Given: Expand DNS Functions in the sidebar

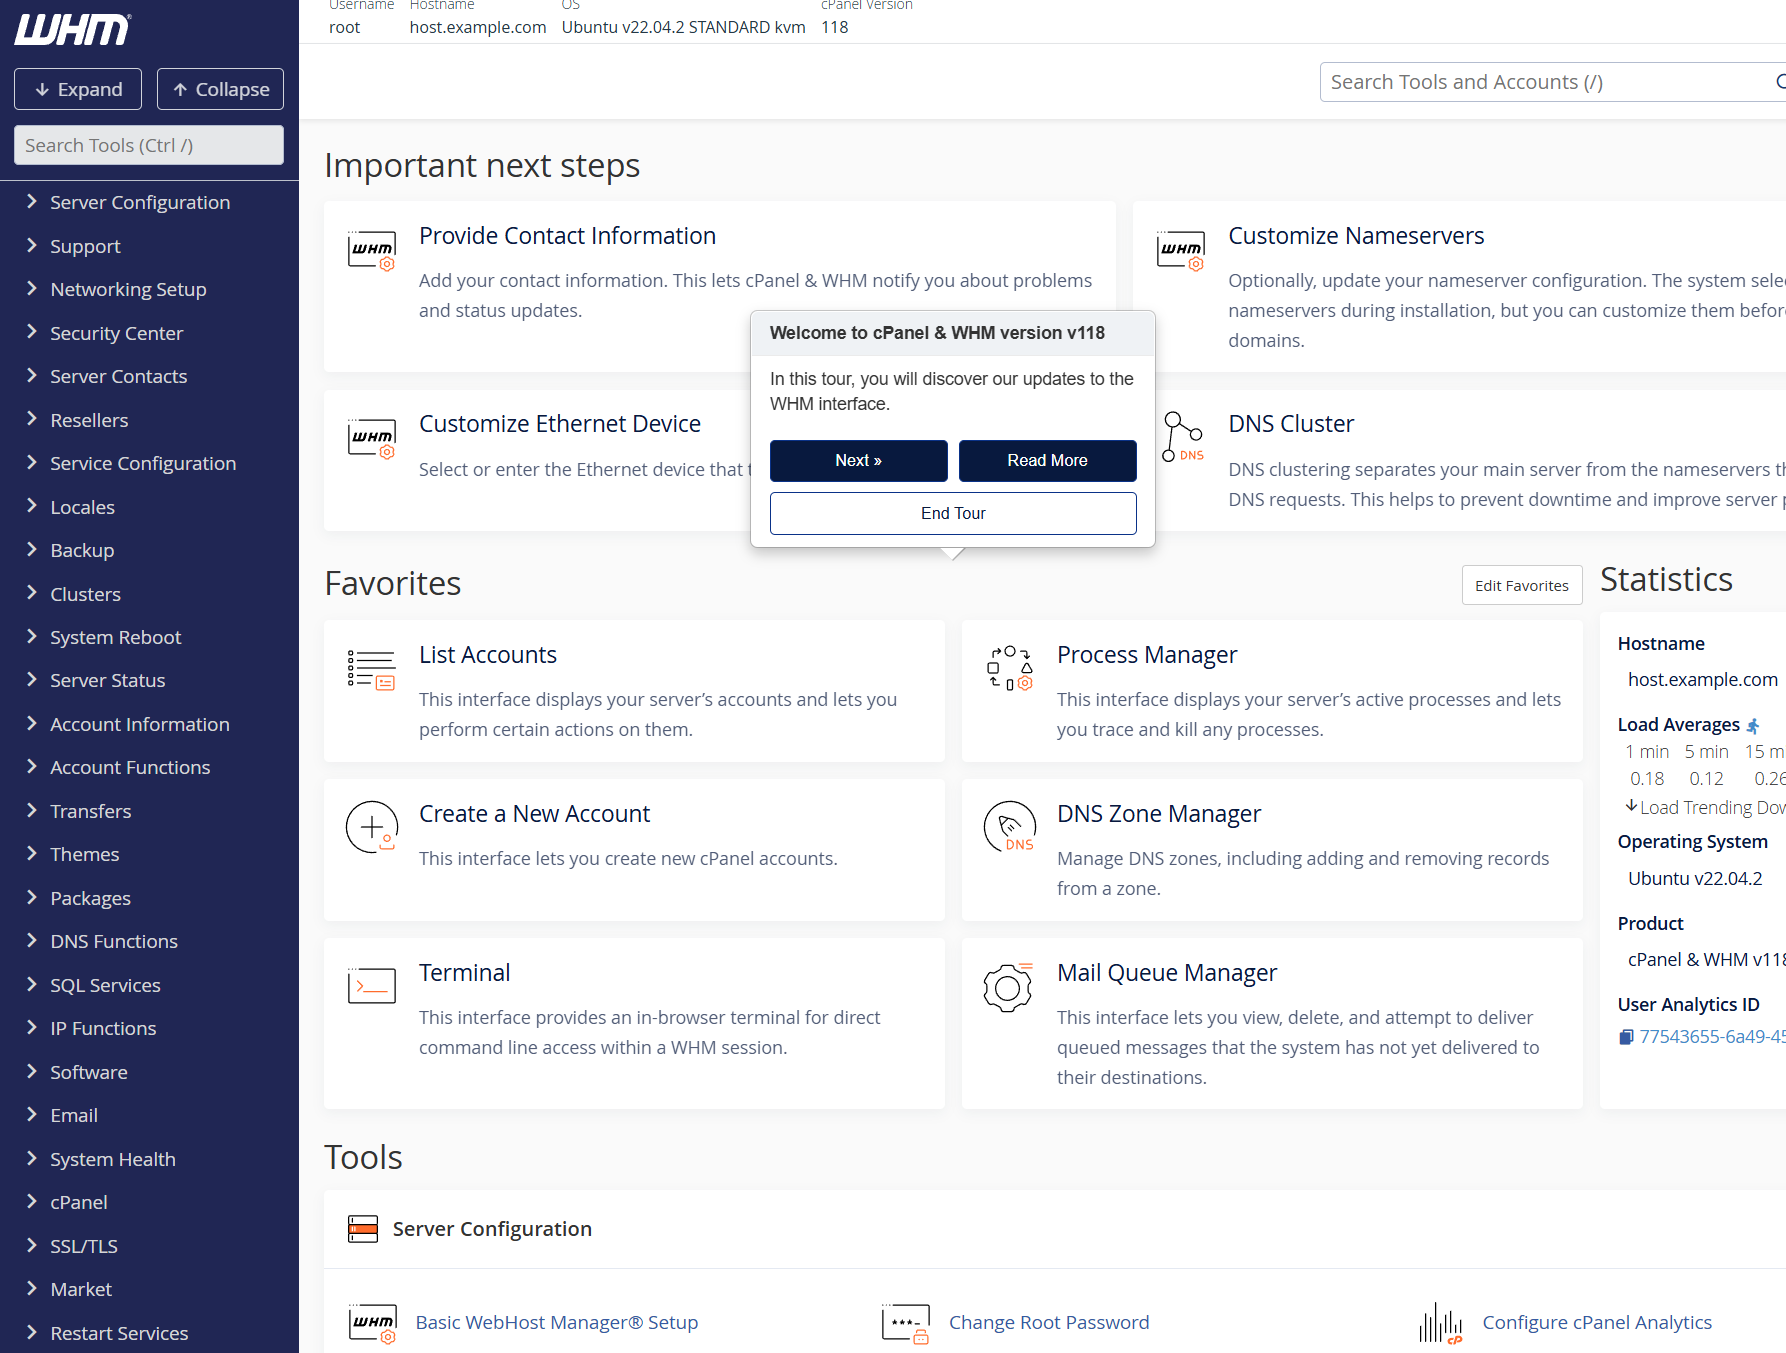Looking at the screenshot, I should 113,941.
